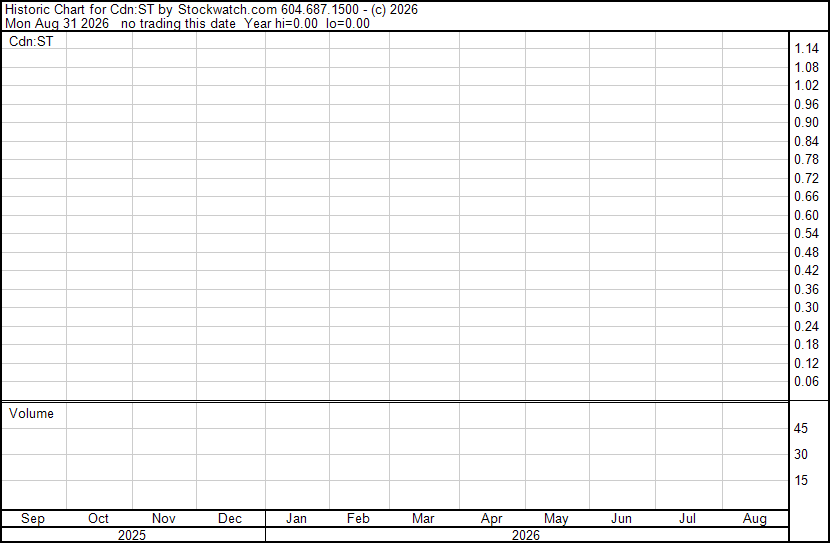The width and height of the screenshot is (830, 543).
Task: Click the 0.36 price axis value
Action: [807, 289]
